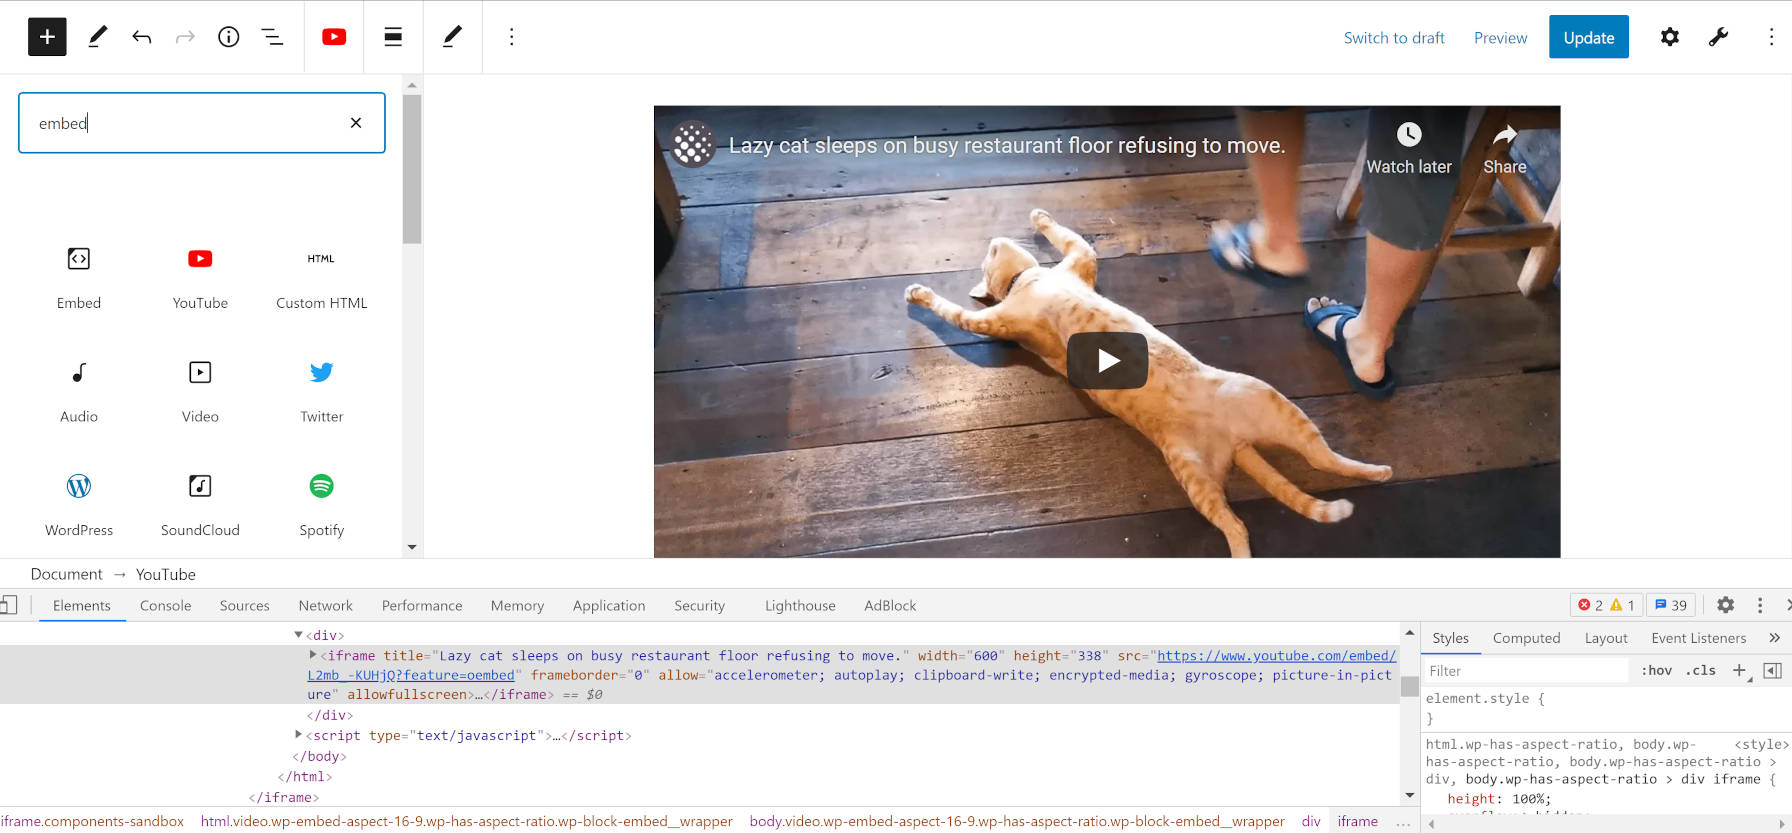Expand the script node in DOM tree
1792x833 pixels.
(x=298, y=735)
